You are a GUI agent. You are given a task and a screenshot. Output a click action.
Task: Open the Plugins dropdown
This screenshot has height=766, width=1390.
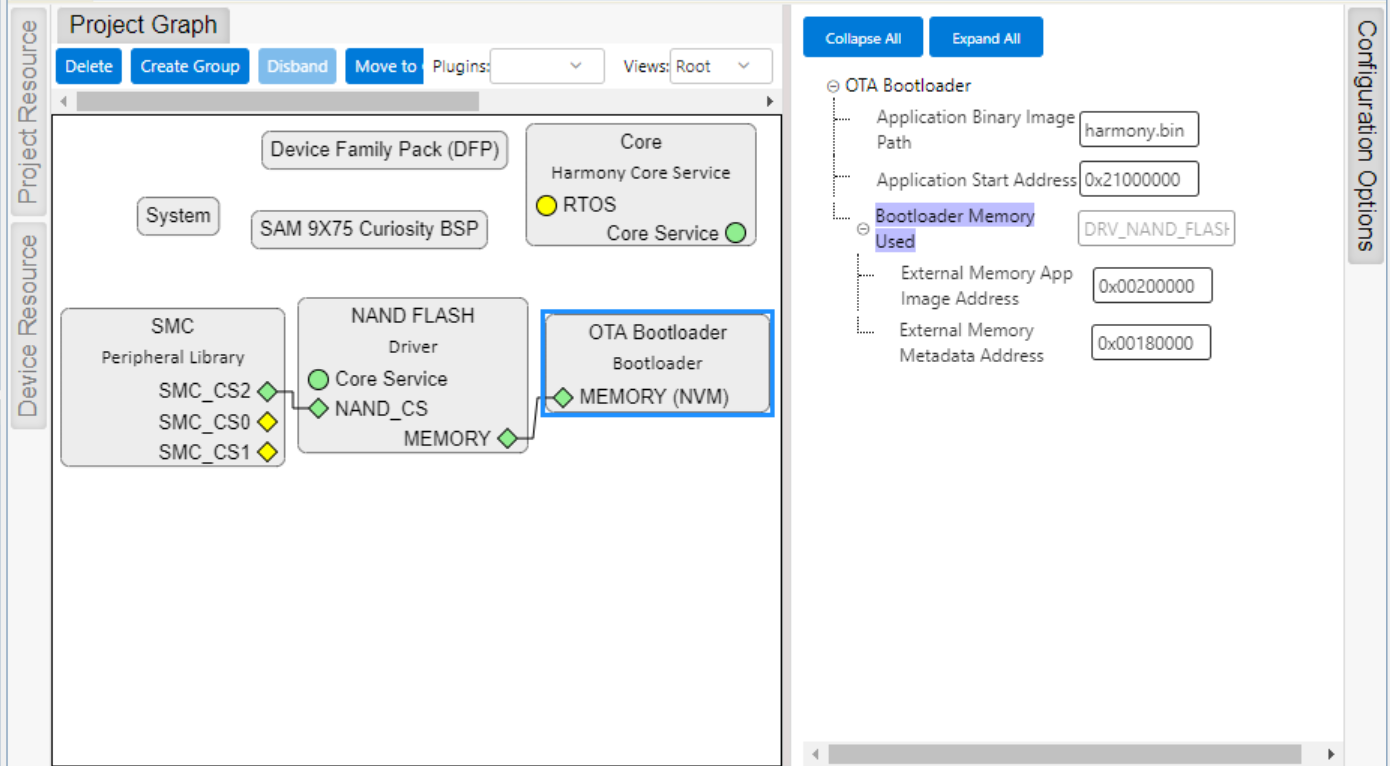[x=546, y=66]
